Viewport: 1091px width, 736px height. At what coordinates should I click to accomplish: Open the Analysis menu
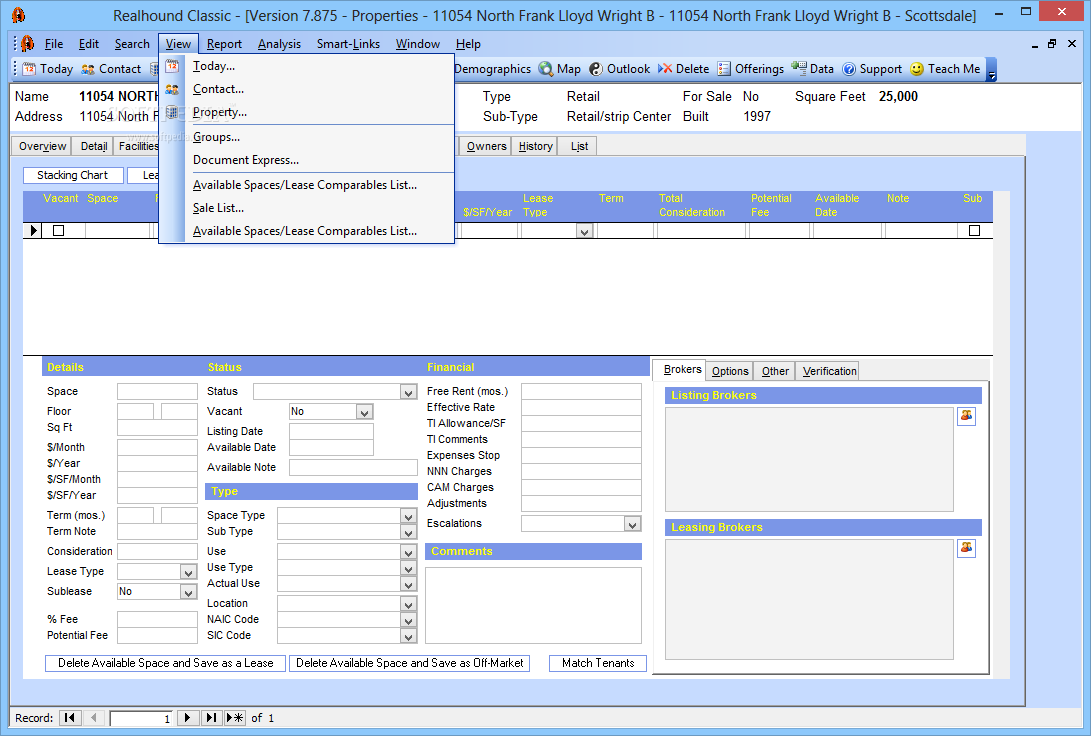pos(279,44)
